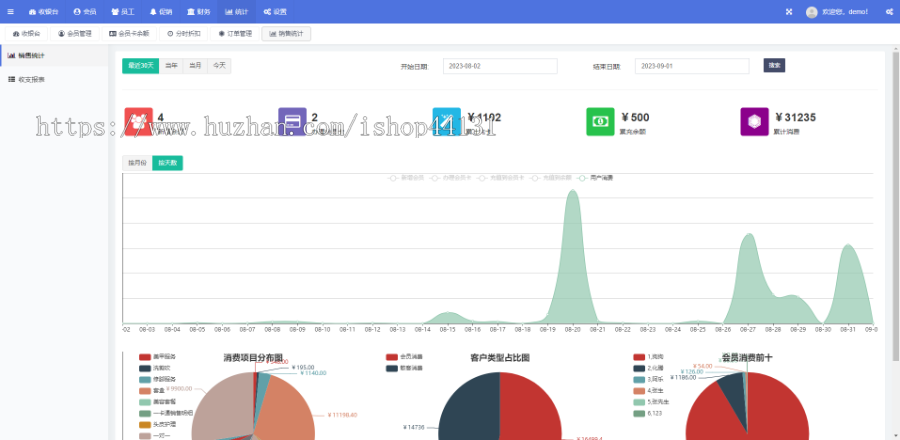Screen dimensions: 900x440
Task: Click the start date field 2023-08-02
Action: (500, 66)
